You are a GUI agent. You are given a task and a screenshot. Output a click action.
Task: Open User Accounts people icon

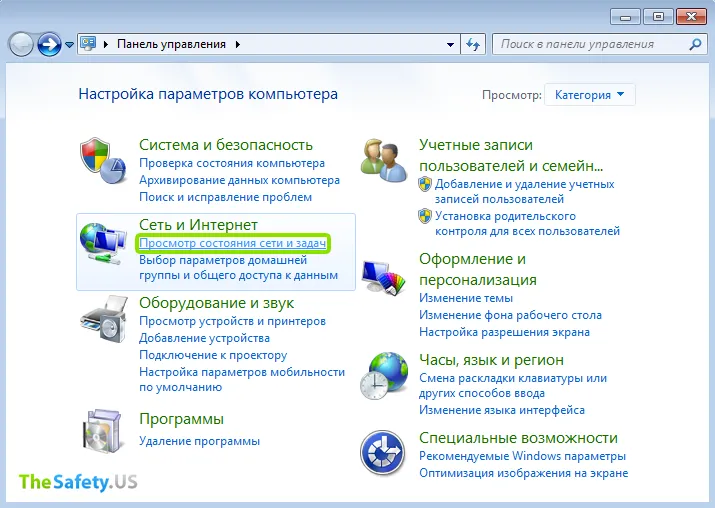pyautogui.click(x=384, y=161)
